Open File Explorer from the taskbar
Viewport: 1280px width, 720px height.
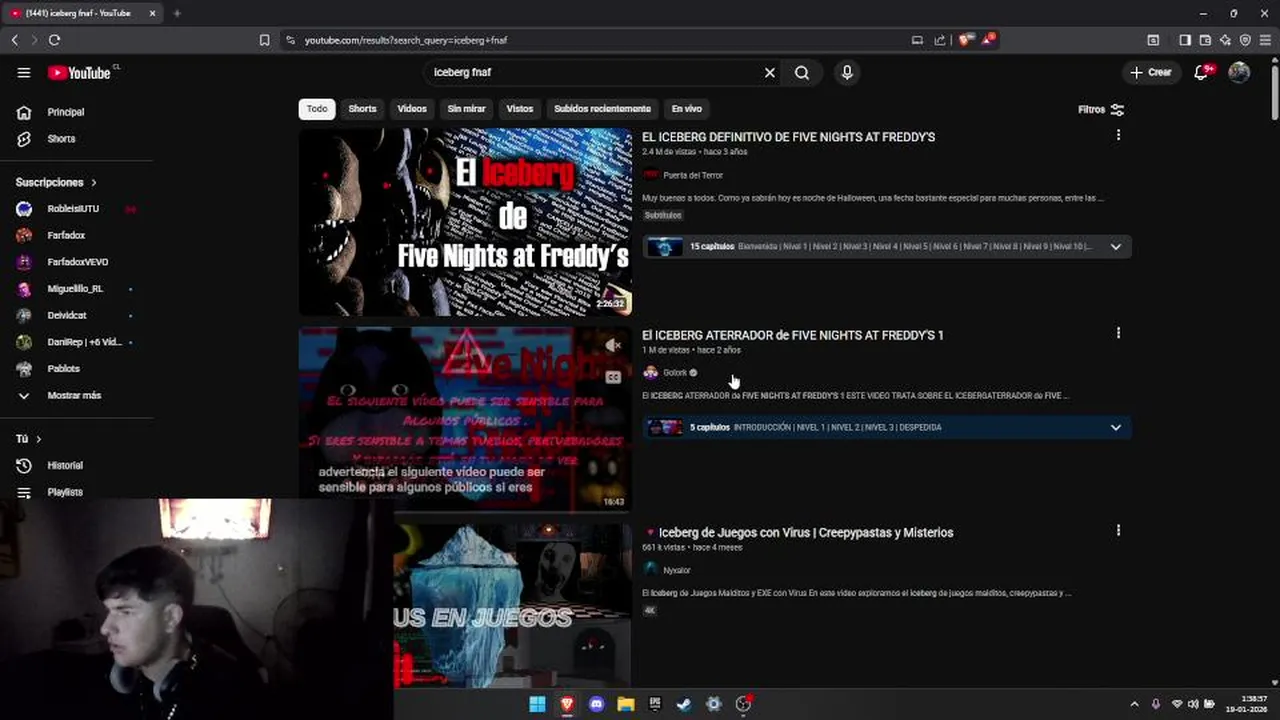coord(626,704)
